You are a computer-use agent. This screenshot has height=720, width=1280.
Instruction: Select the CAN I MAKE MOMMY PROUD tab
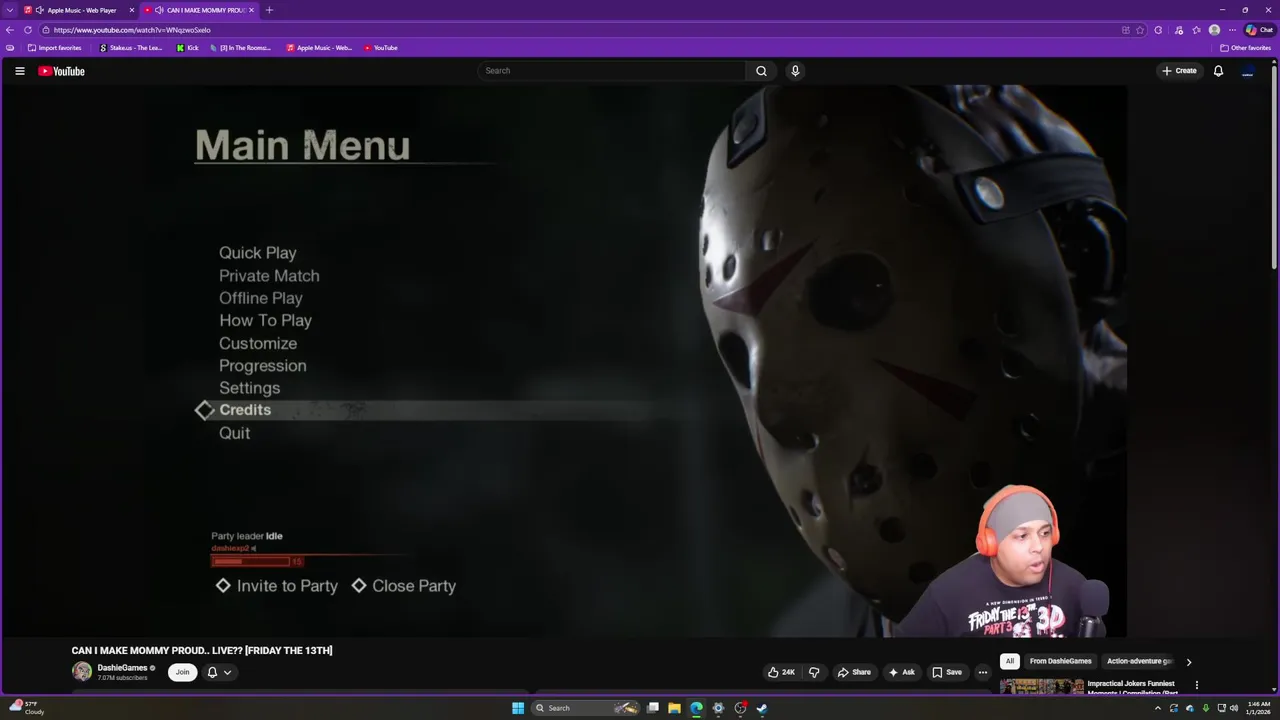click(200, 10)
